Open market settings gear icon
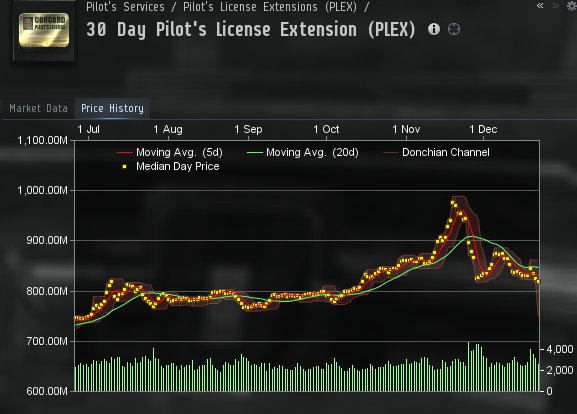Viewport: 577px width, 414px height. 572,6
